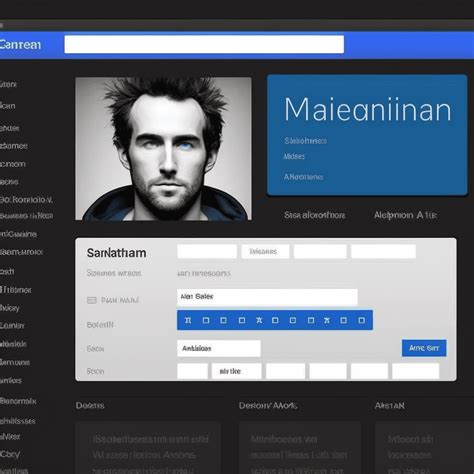Click the last empty box in the form's bottom row
This screenshot has width=474, height=474.
click(x=416, y=371)
